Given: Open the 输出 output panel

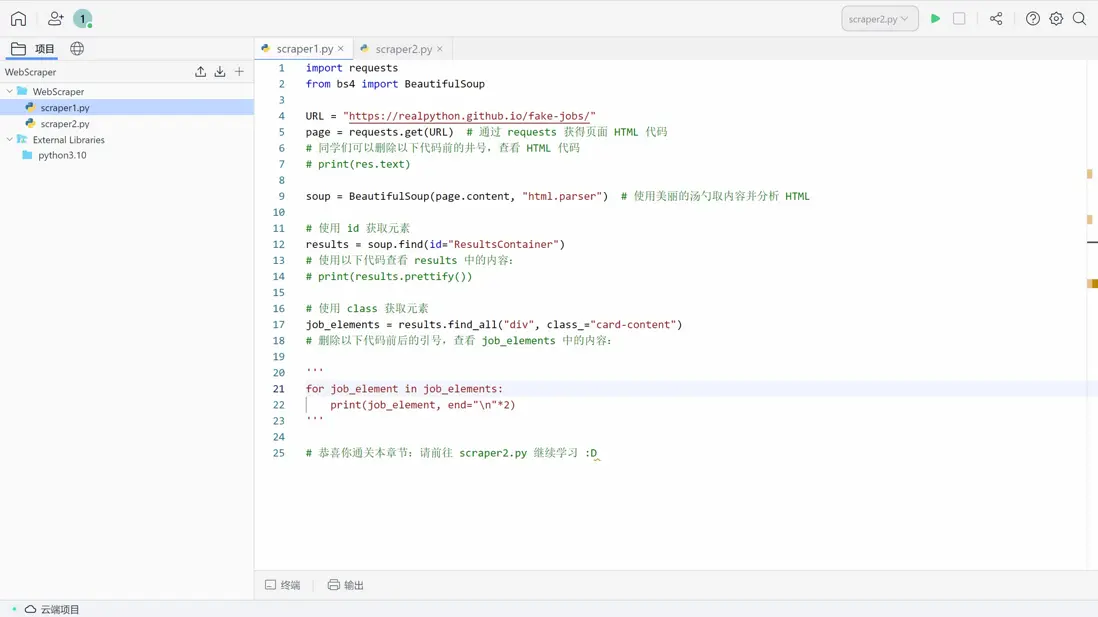Looking at the screenshot, I should pos(346,585).
